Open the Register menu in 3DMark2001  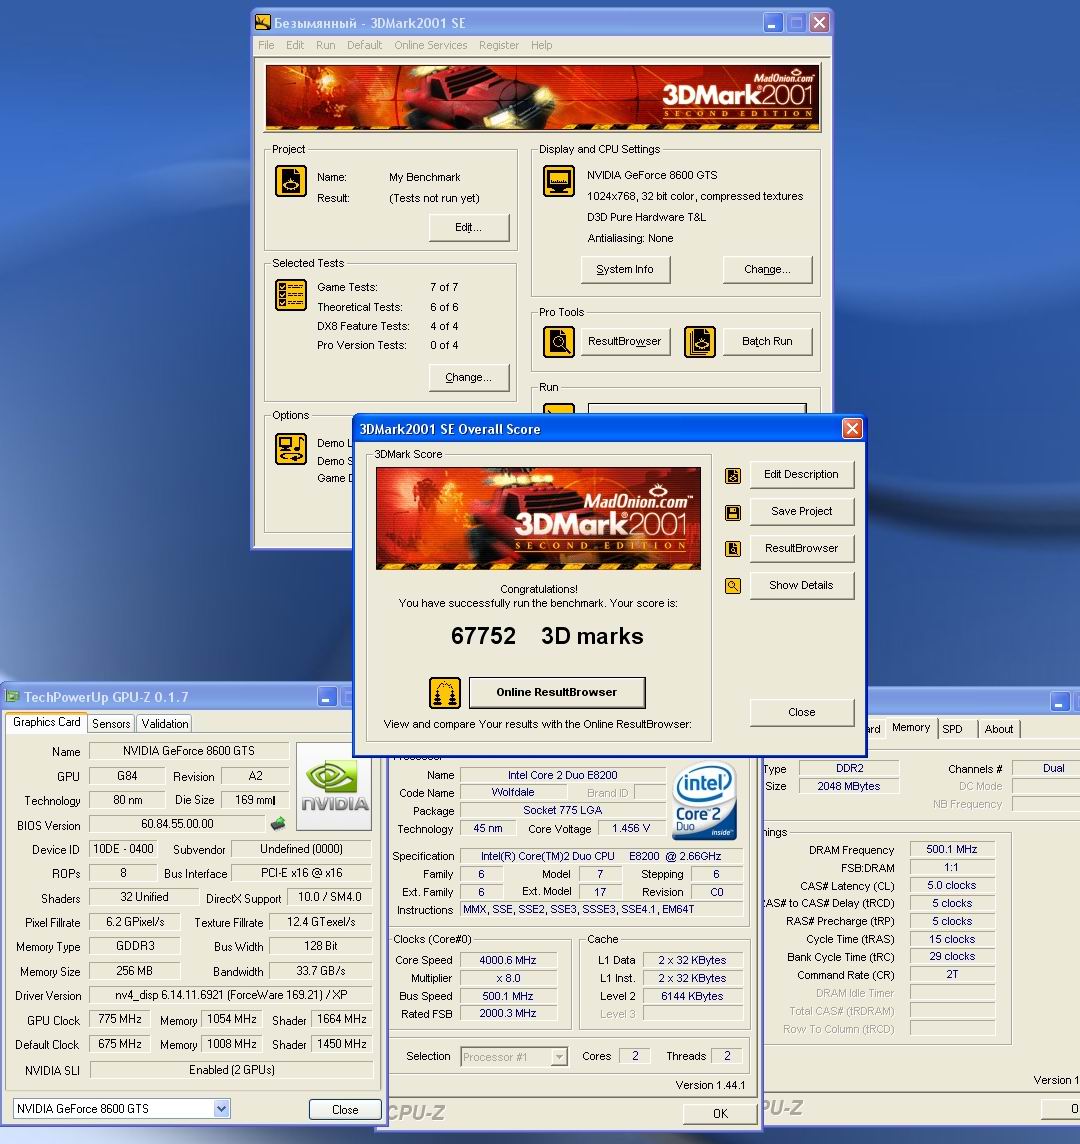(x=499, y=45)
